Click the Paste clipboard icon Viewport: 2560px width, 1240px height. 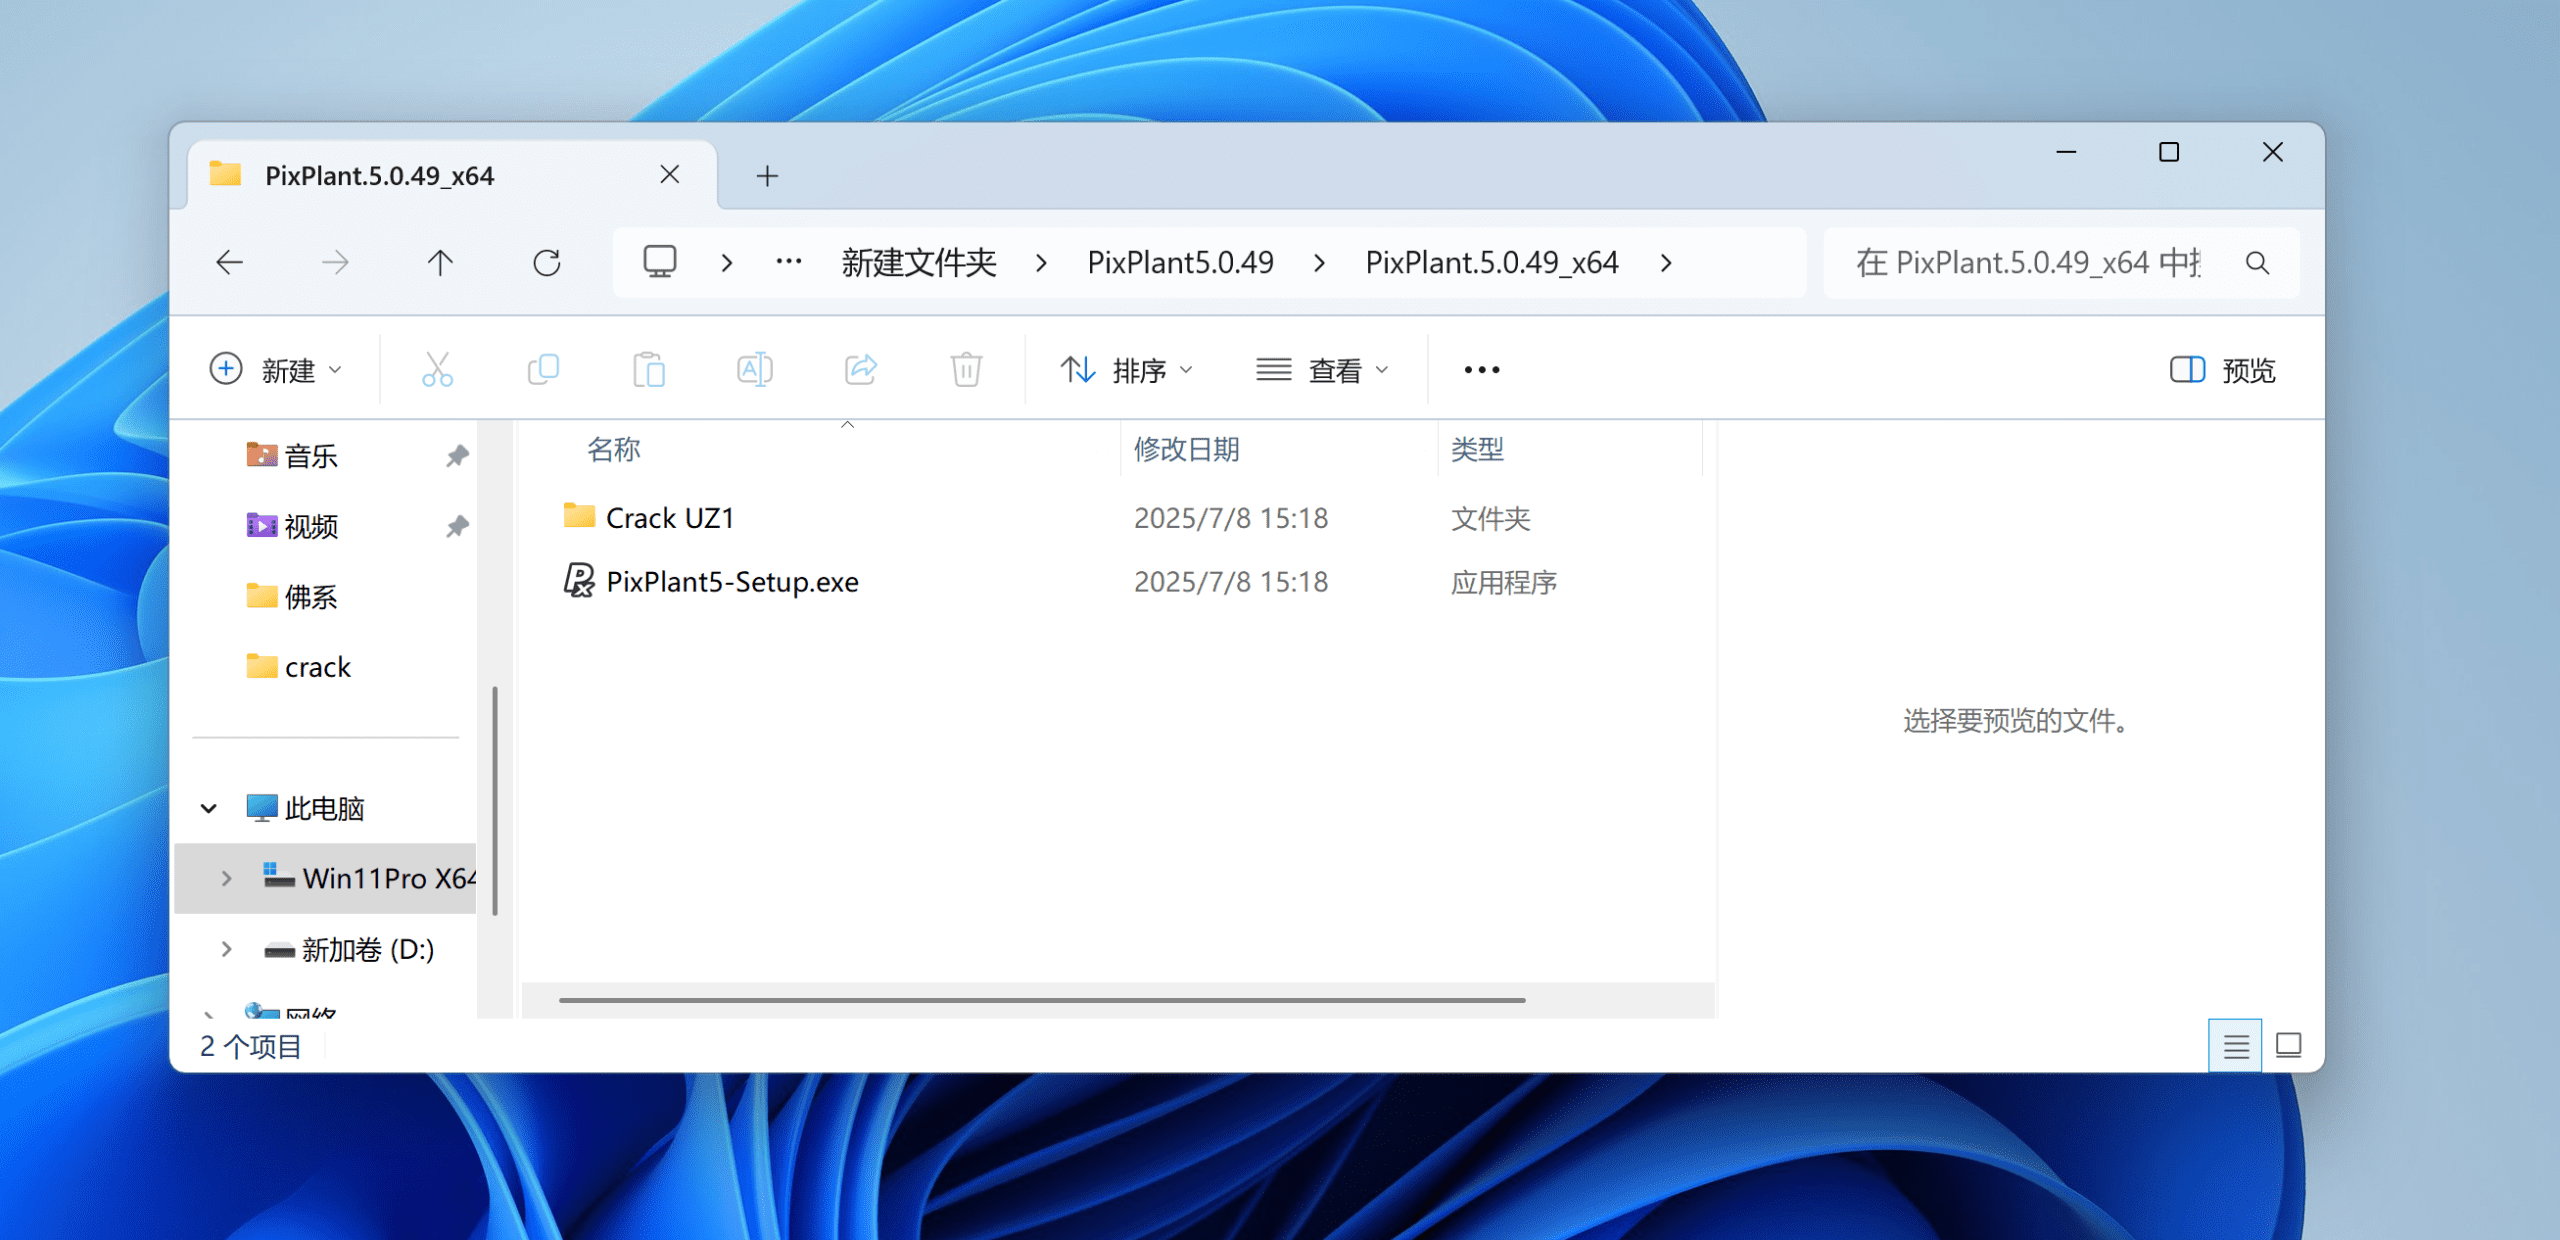pos(648,370)
